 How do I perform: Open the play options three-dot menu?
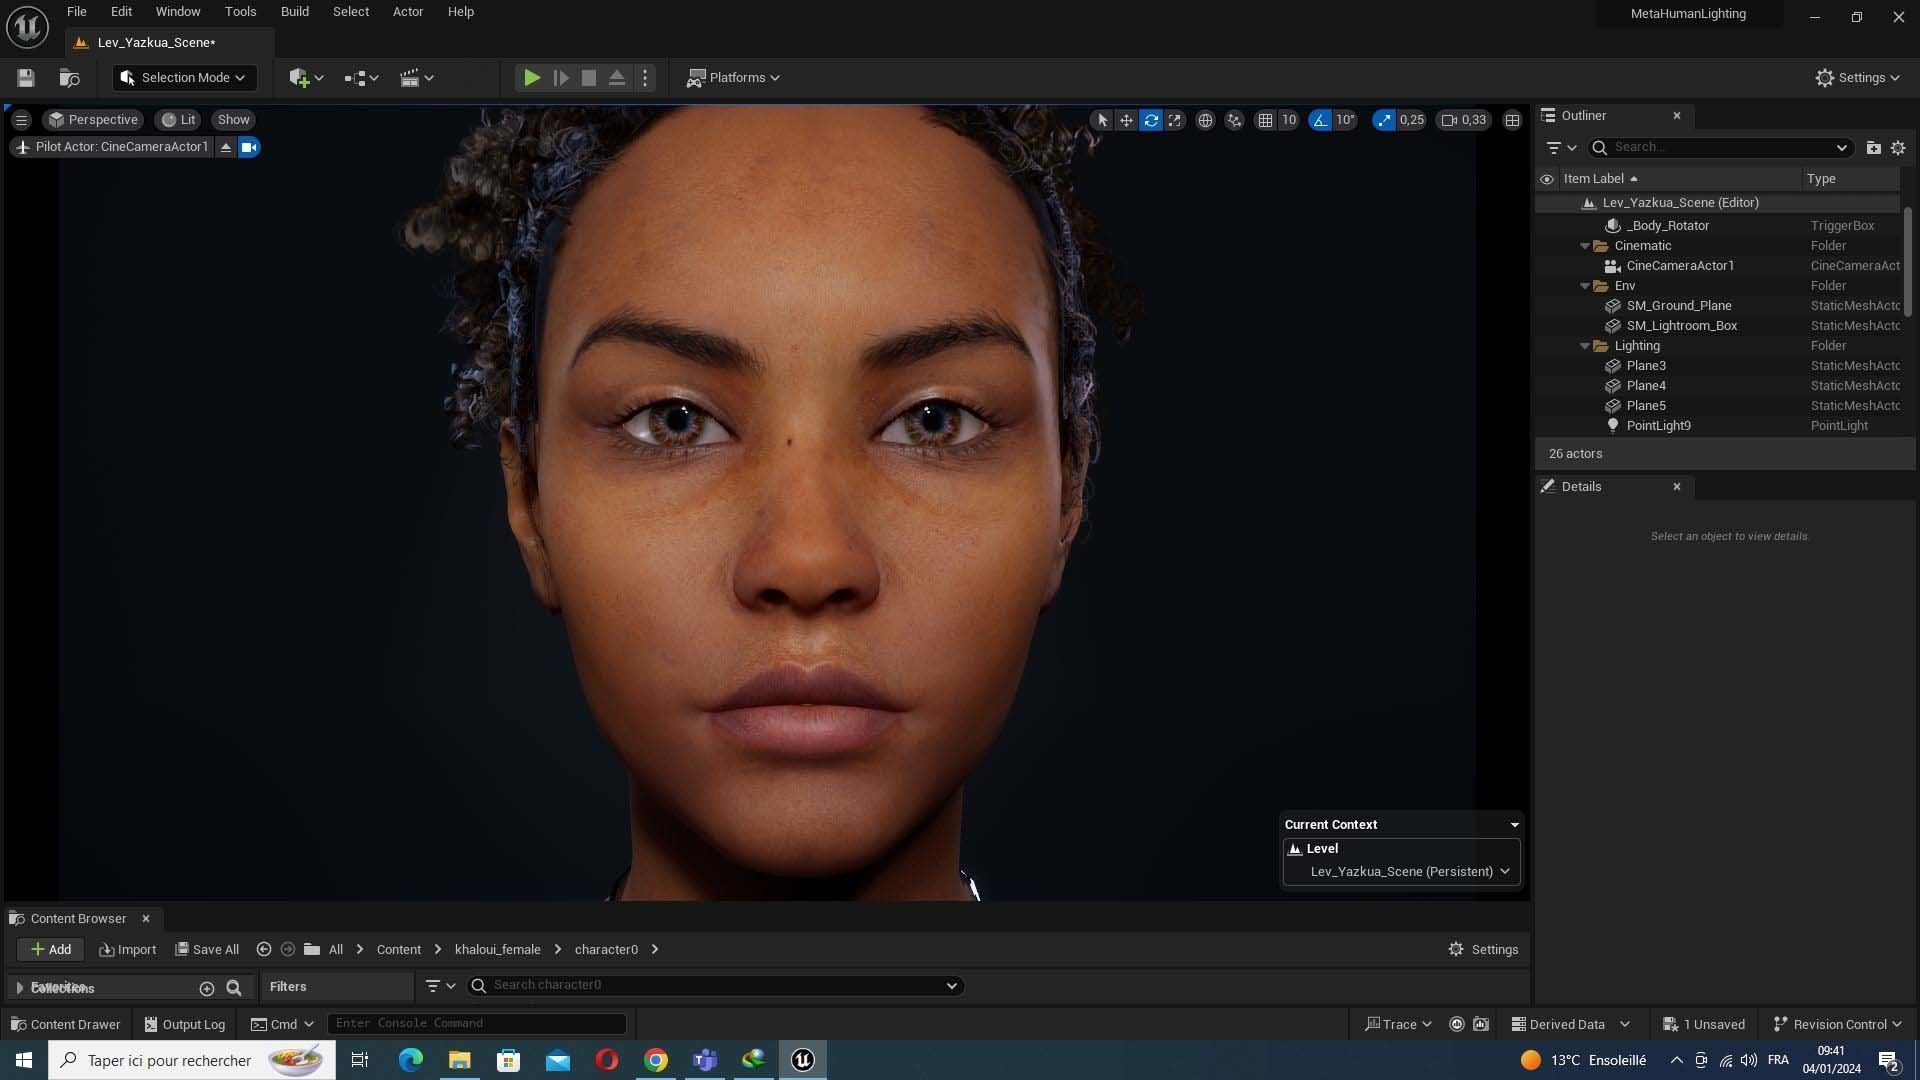pyautogui.click(x=645, y=78)
